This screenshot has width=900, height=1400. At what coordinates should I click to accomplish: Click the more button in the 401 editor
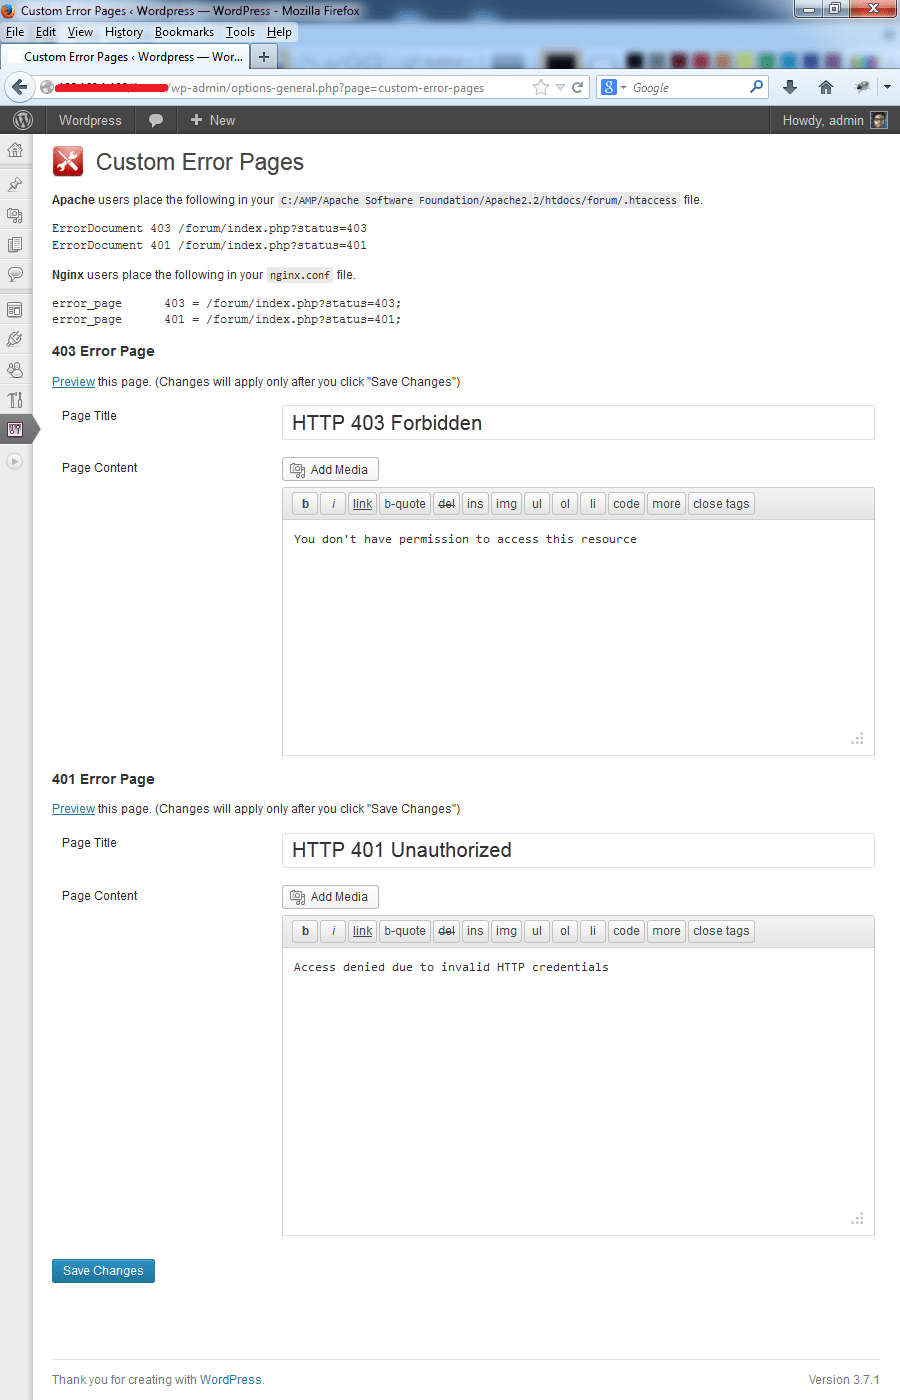pyautogui.click(x=666, y=931)
